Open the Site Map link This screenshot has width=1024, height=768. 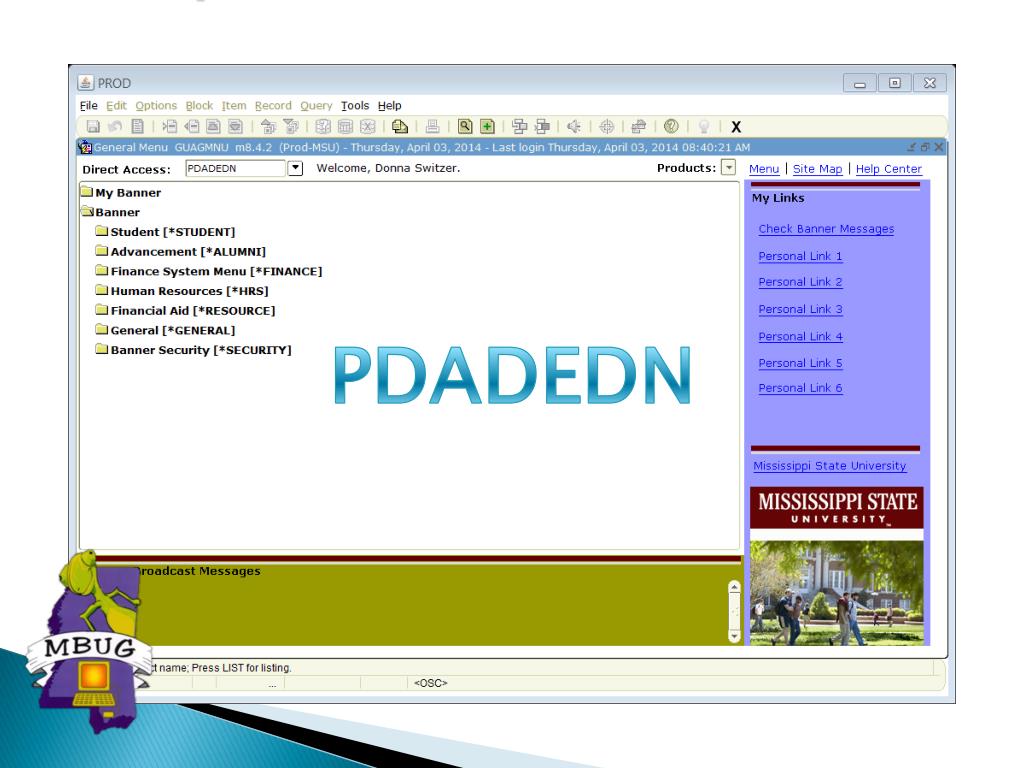point(817,169)
